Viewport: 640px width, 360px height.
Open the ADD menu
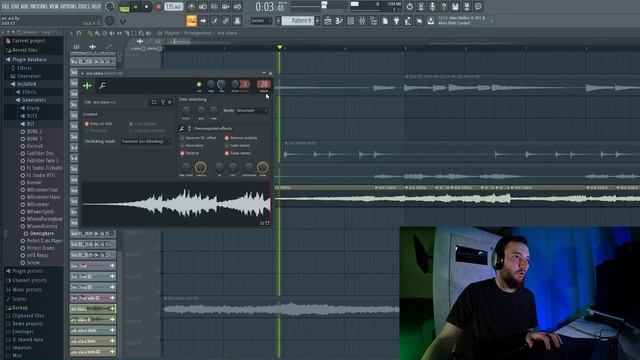pos(24,7)
